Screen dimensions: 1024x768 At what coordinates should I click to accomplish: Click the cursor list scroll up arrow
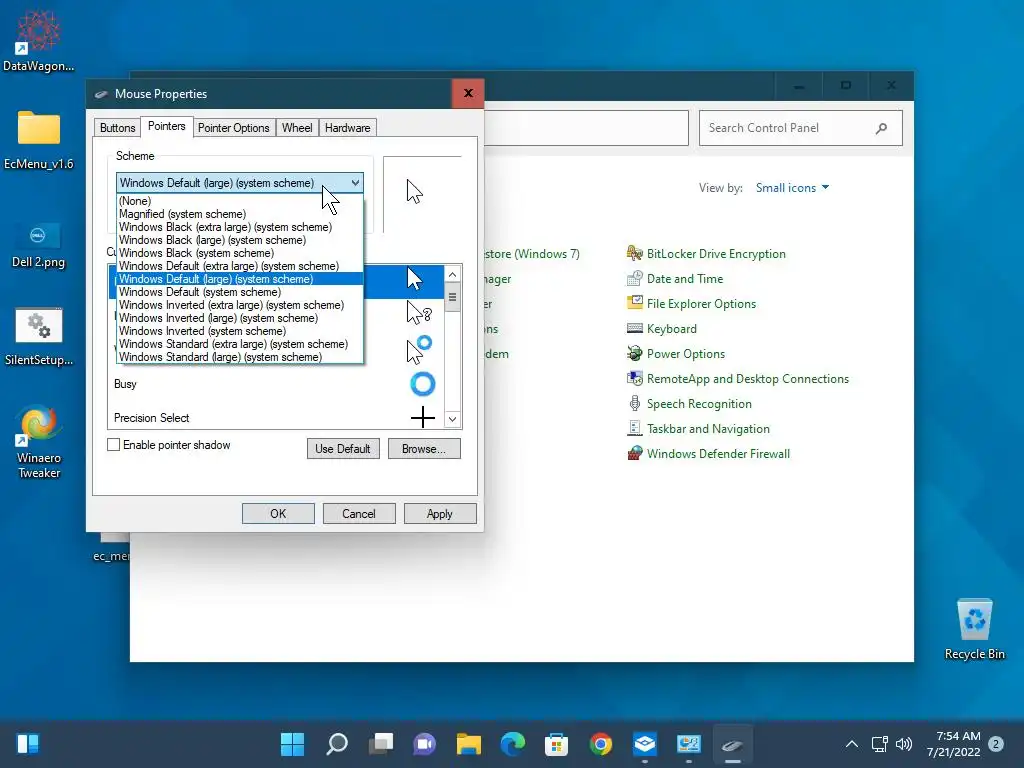pos(453,274)
